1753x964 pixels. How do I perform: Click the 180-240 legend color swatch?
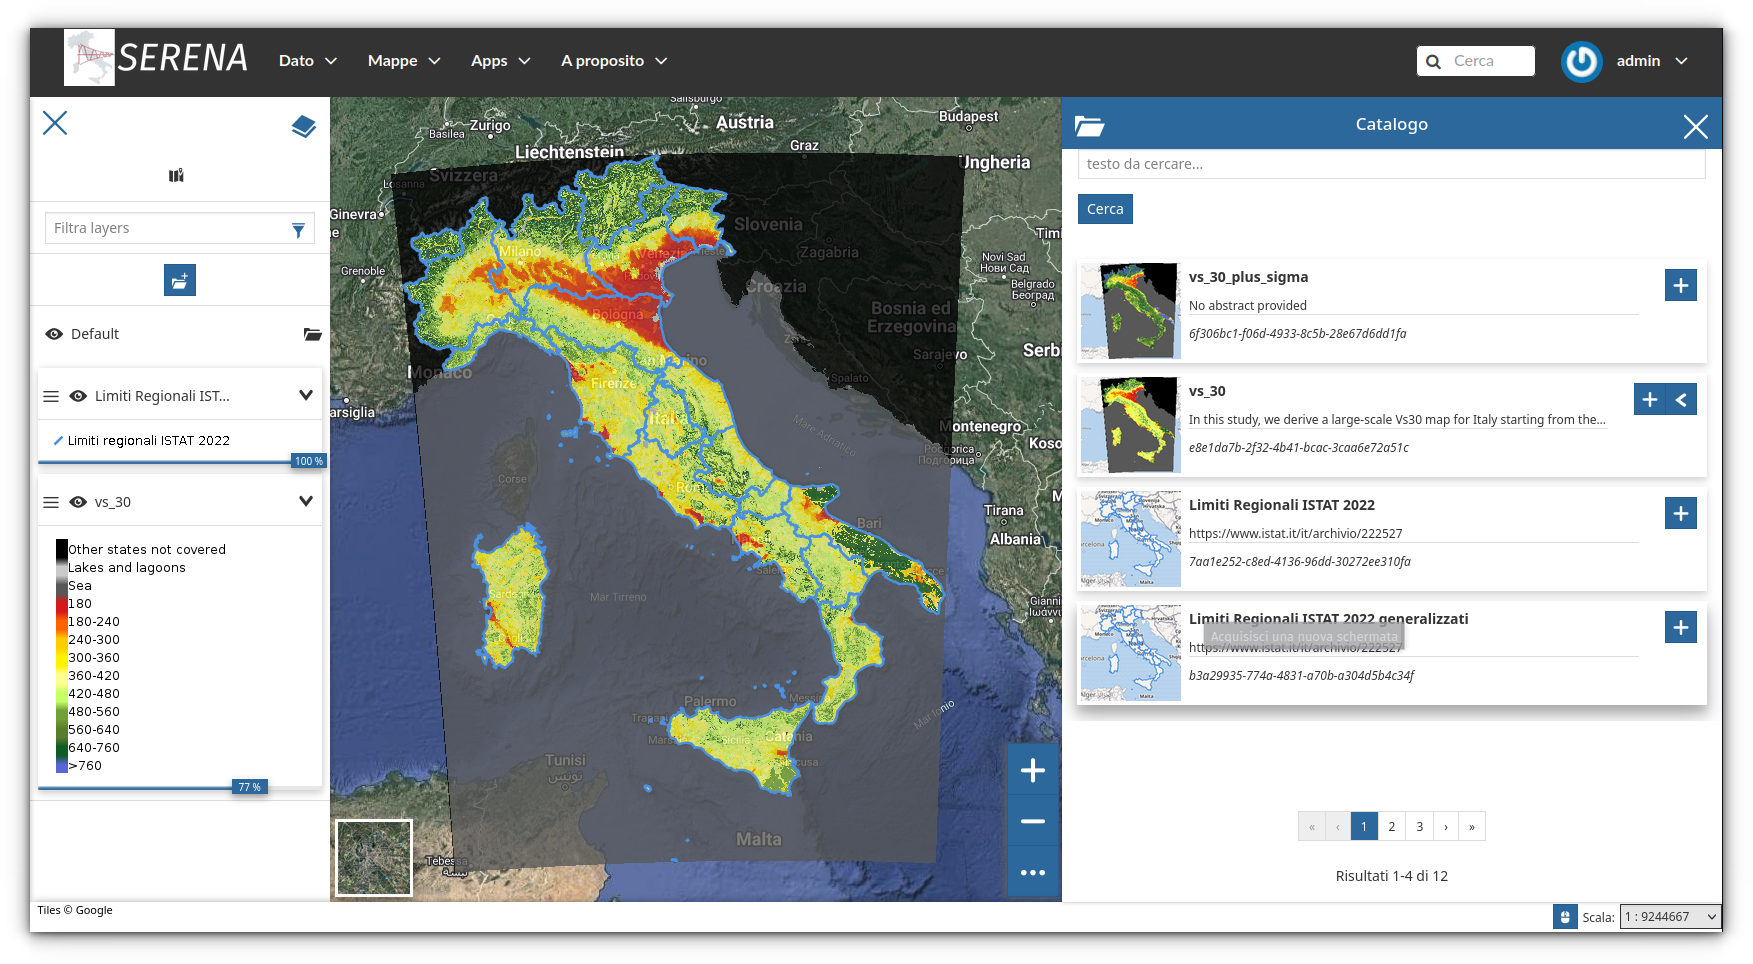[61, 621]
